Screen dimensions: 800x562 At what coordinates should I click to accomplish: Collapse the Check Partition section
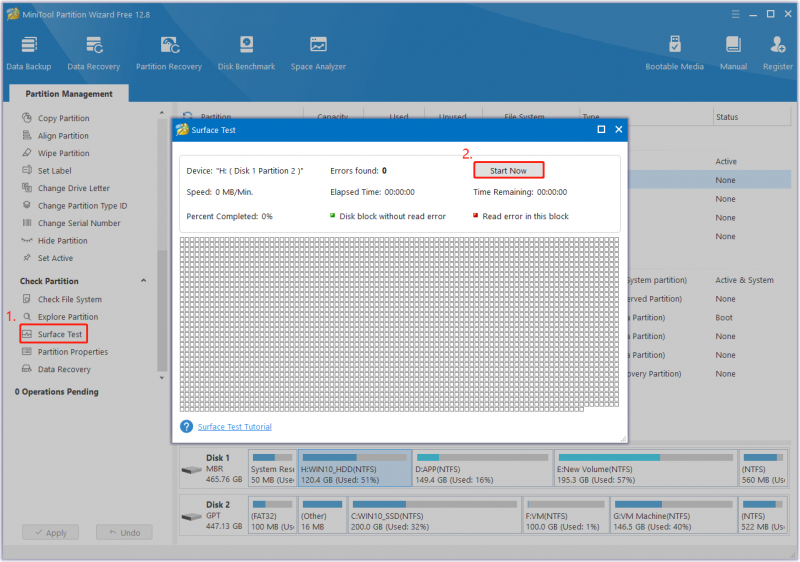click(143, 280)
